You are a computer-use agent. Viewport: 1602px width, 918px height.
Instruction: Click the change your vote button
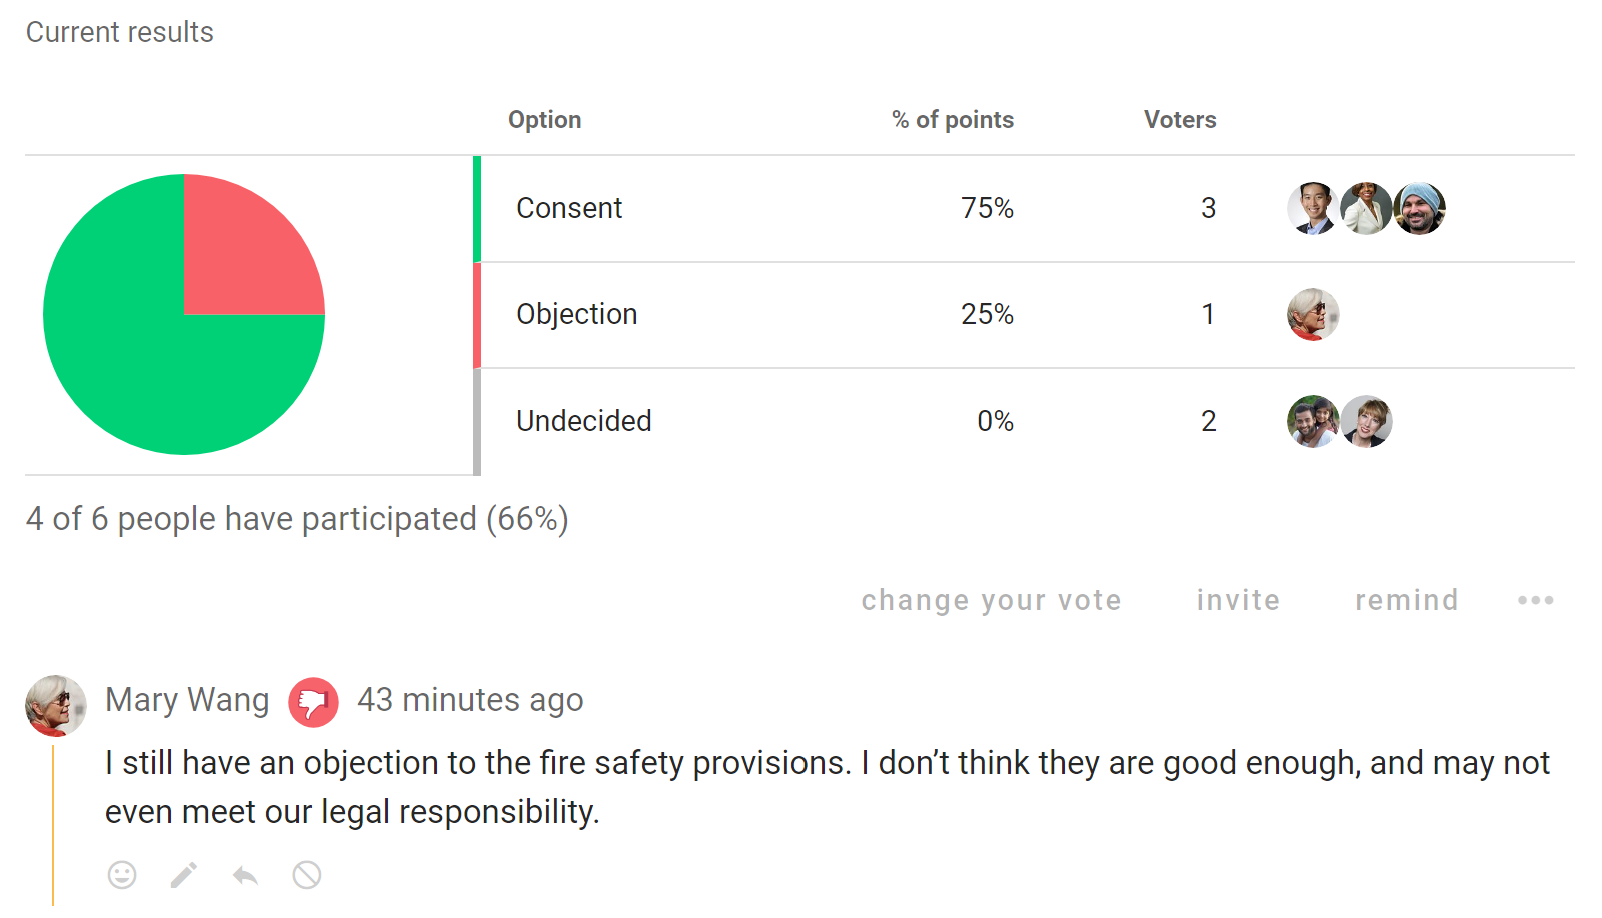click(x=991, y=600)
